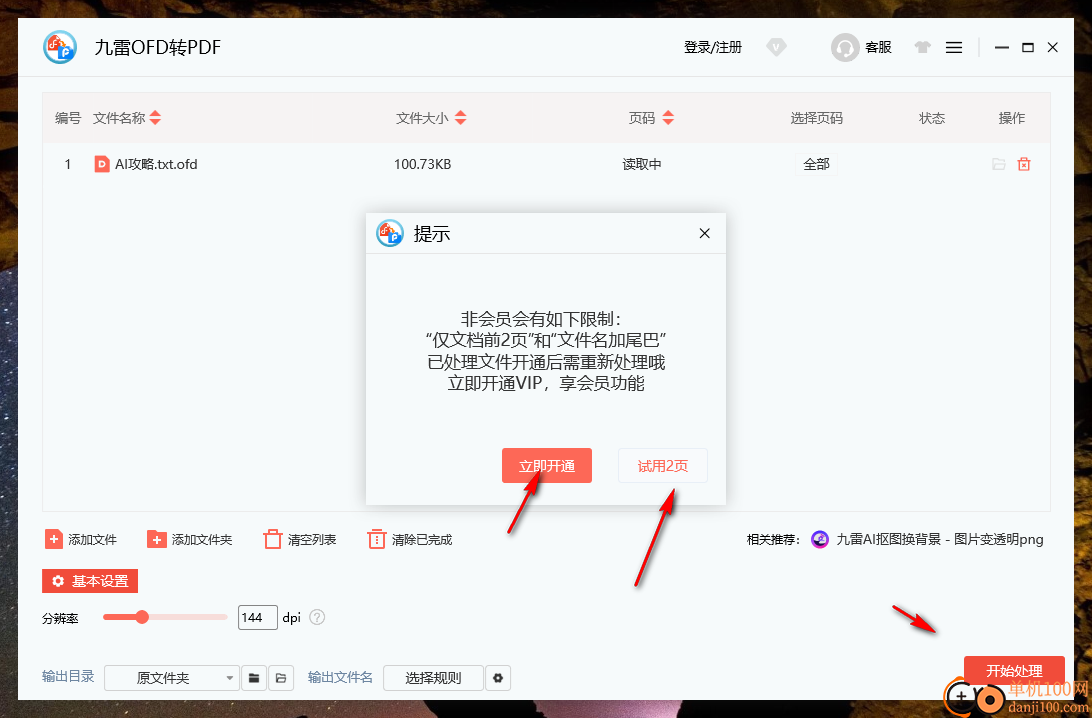Close the 提示 dialog
The image size is (1092, 718).
click(x=704, y=233)
